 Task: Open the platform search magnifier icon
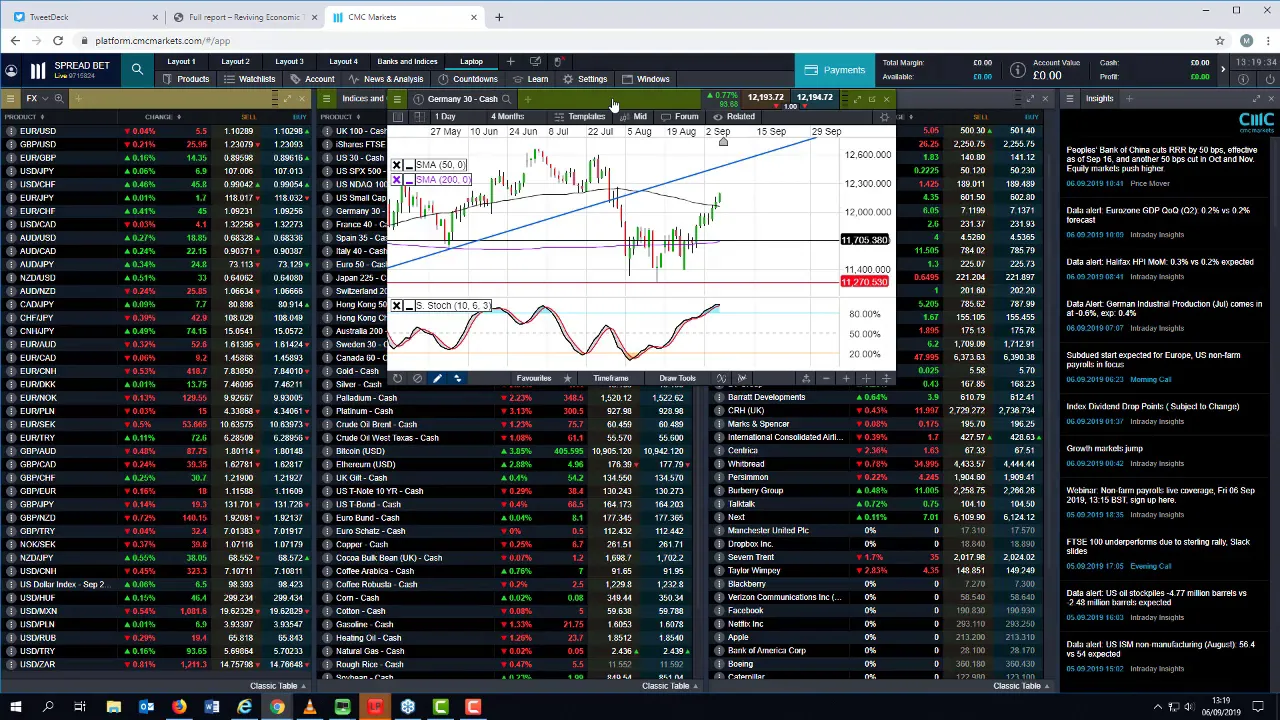[x=137, y=69]
